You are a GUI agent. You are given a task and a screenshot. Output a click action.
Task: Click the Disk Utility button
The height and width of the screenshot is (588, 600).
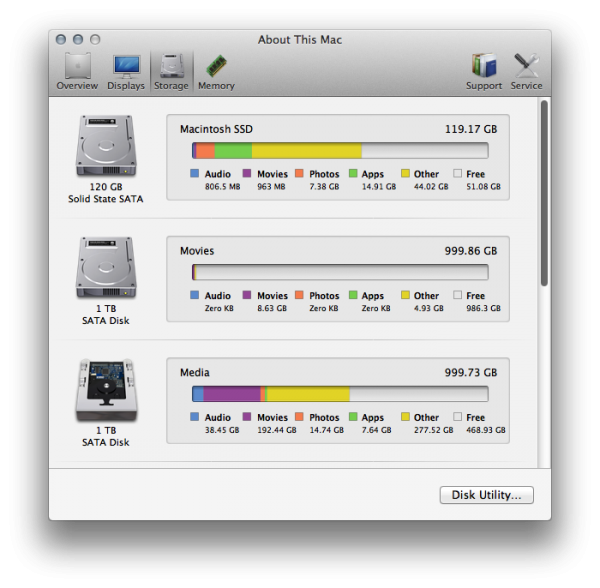tap(486, 495)
